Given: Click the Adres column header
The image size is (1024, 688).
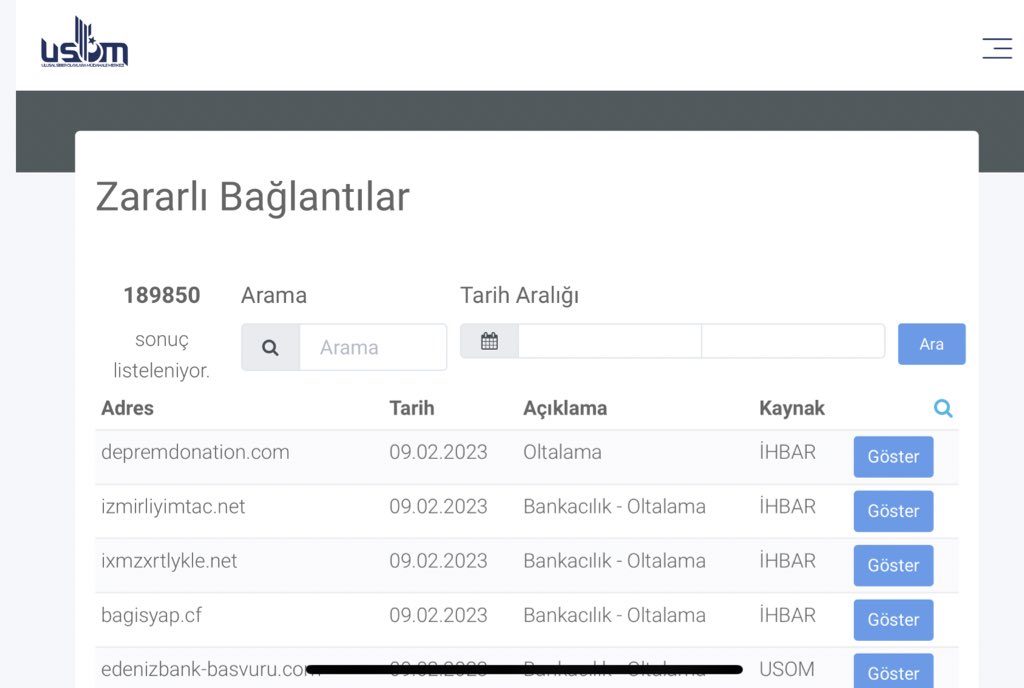Looking at the screenshot, I should click(127, 408).
